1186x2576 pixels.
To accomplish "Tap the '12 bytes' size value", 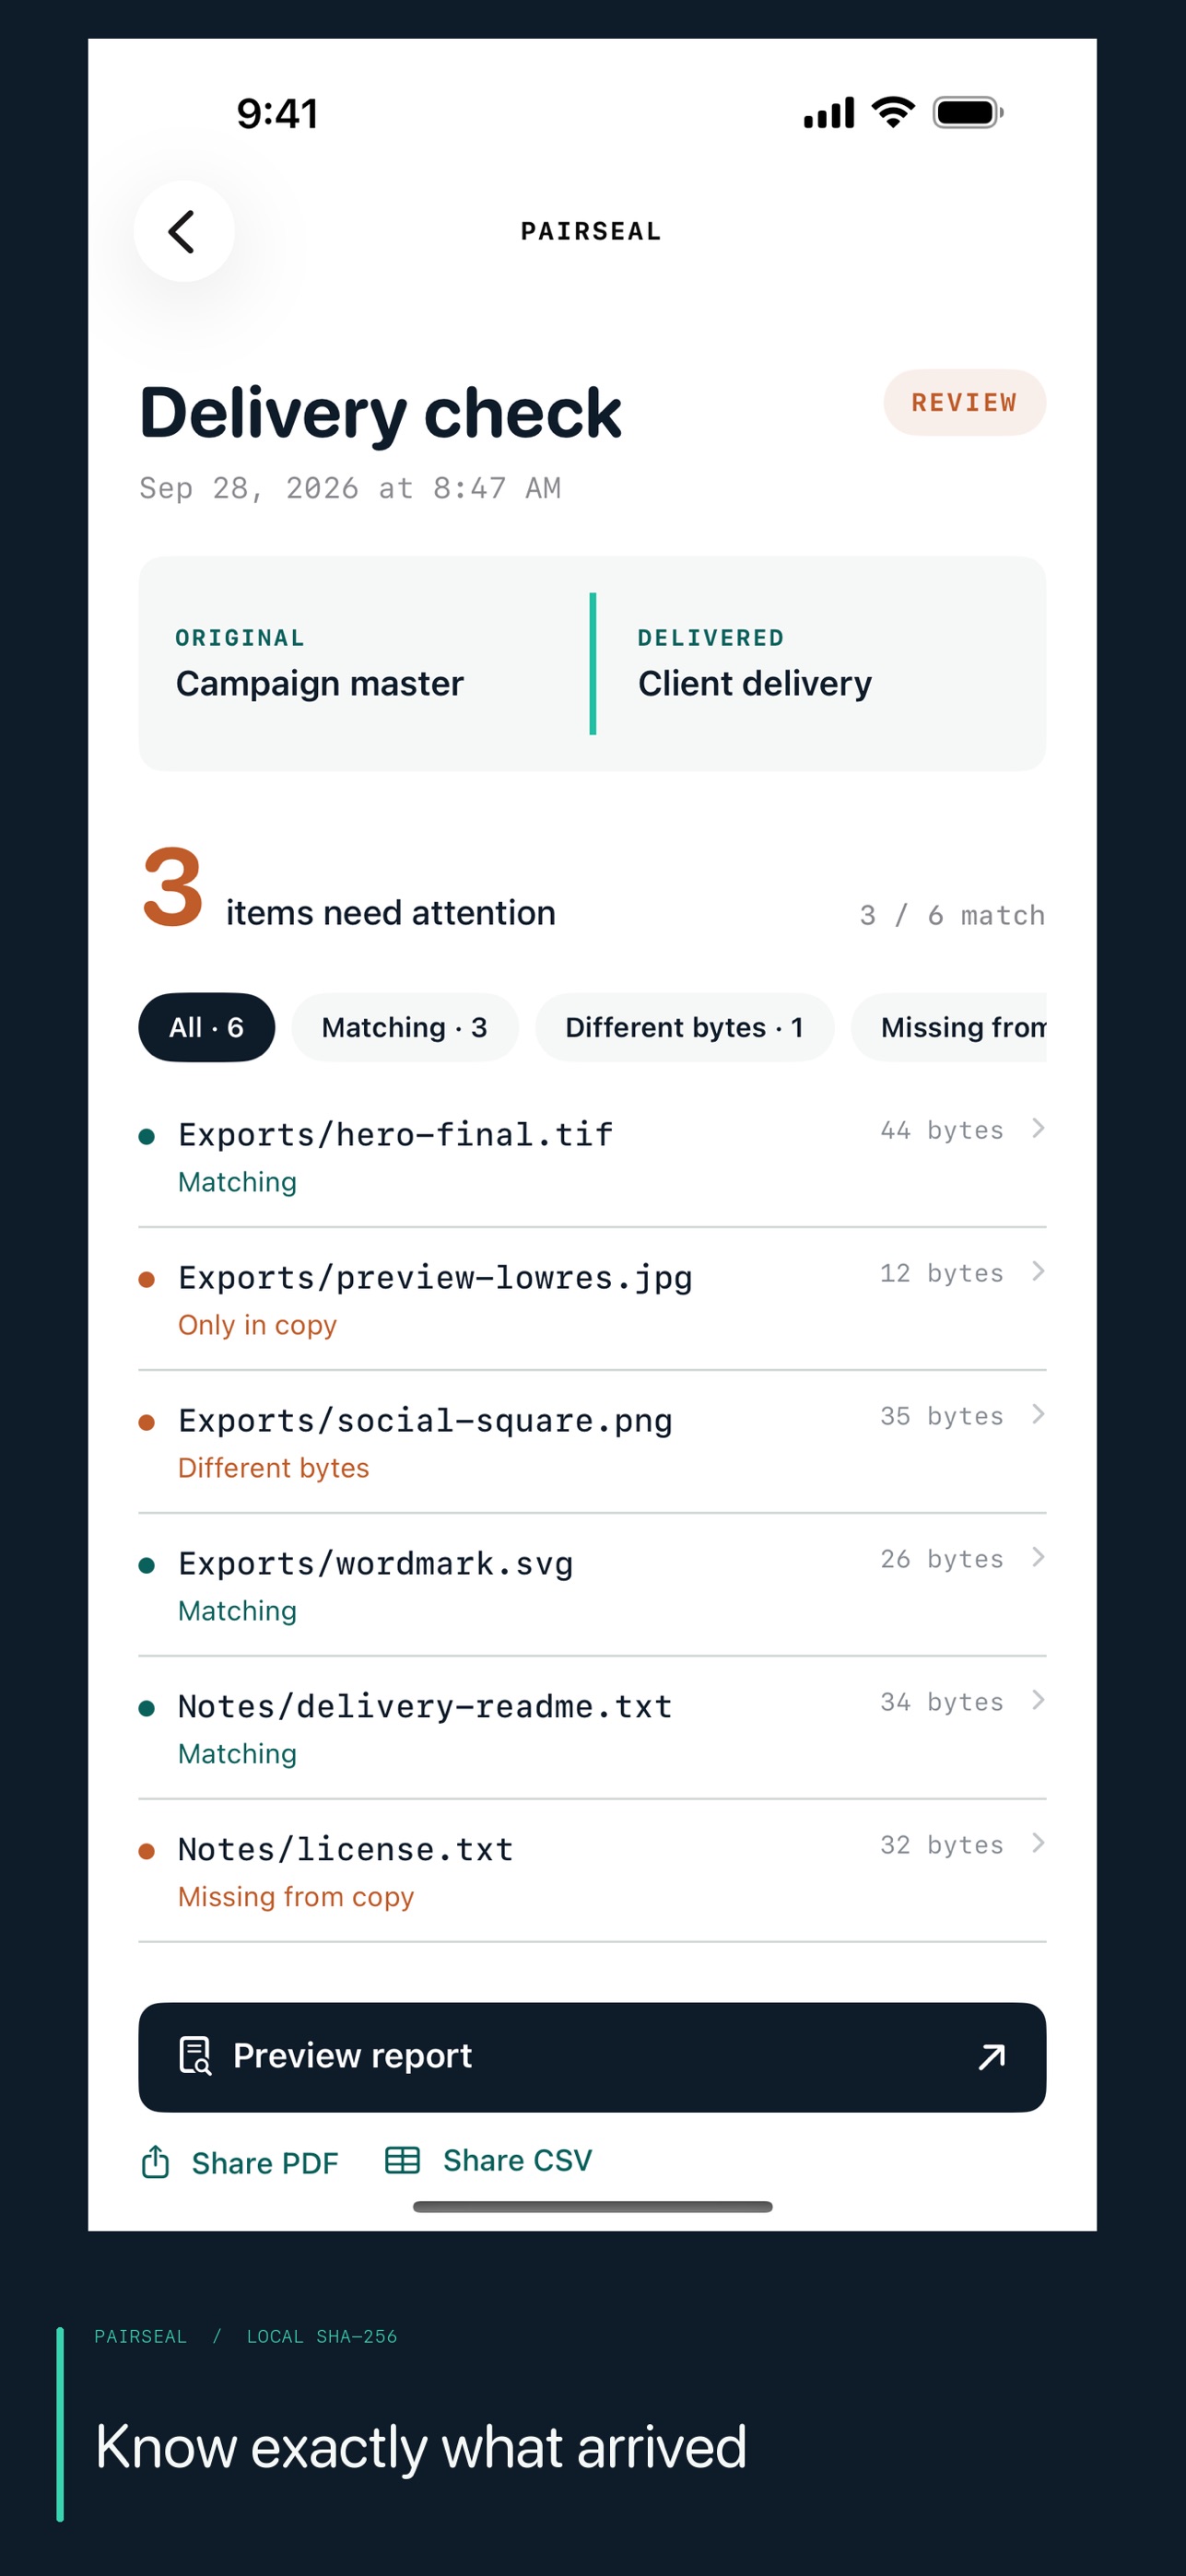I will pyautogui.click(x=941, y=1273).
